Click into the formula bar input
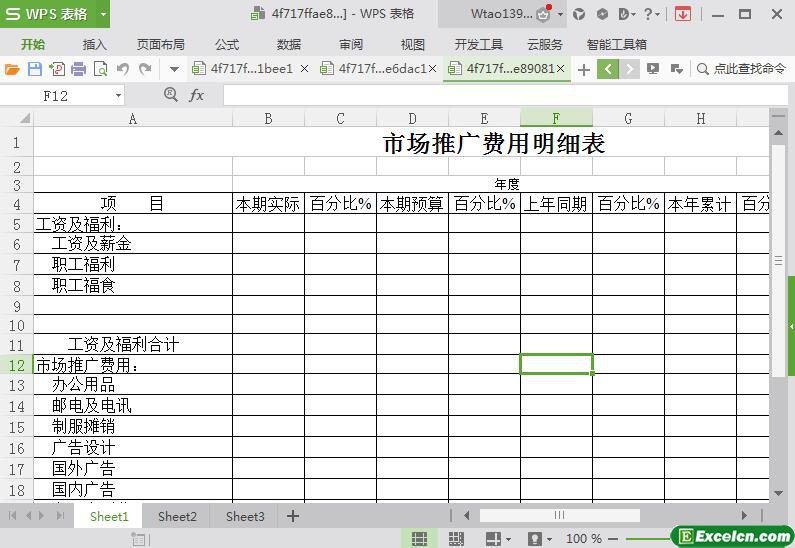Screen dimensions: 795x548 pyautogui.click(x=505, y=95)
